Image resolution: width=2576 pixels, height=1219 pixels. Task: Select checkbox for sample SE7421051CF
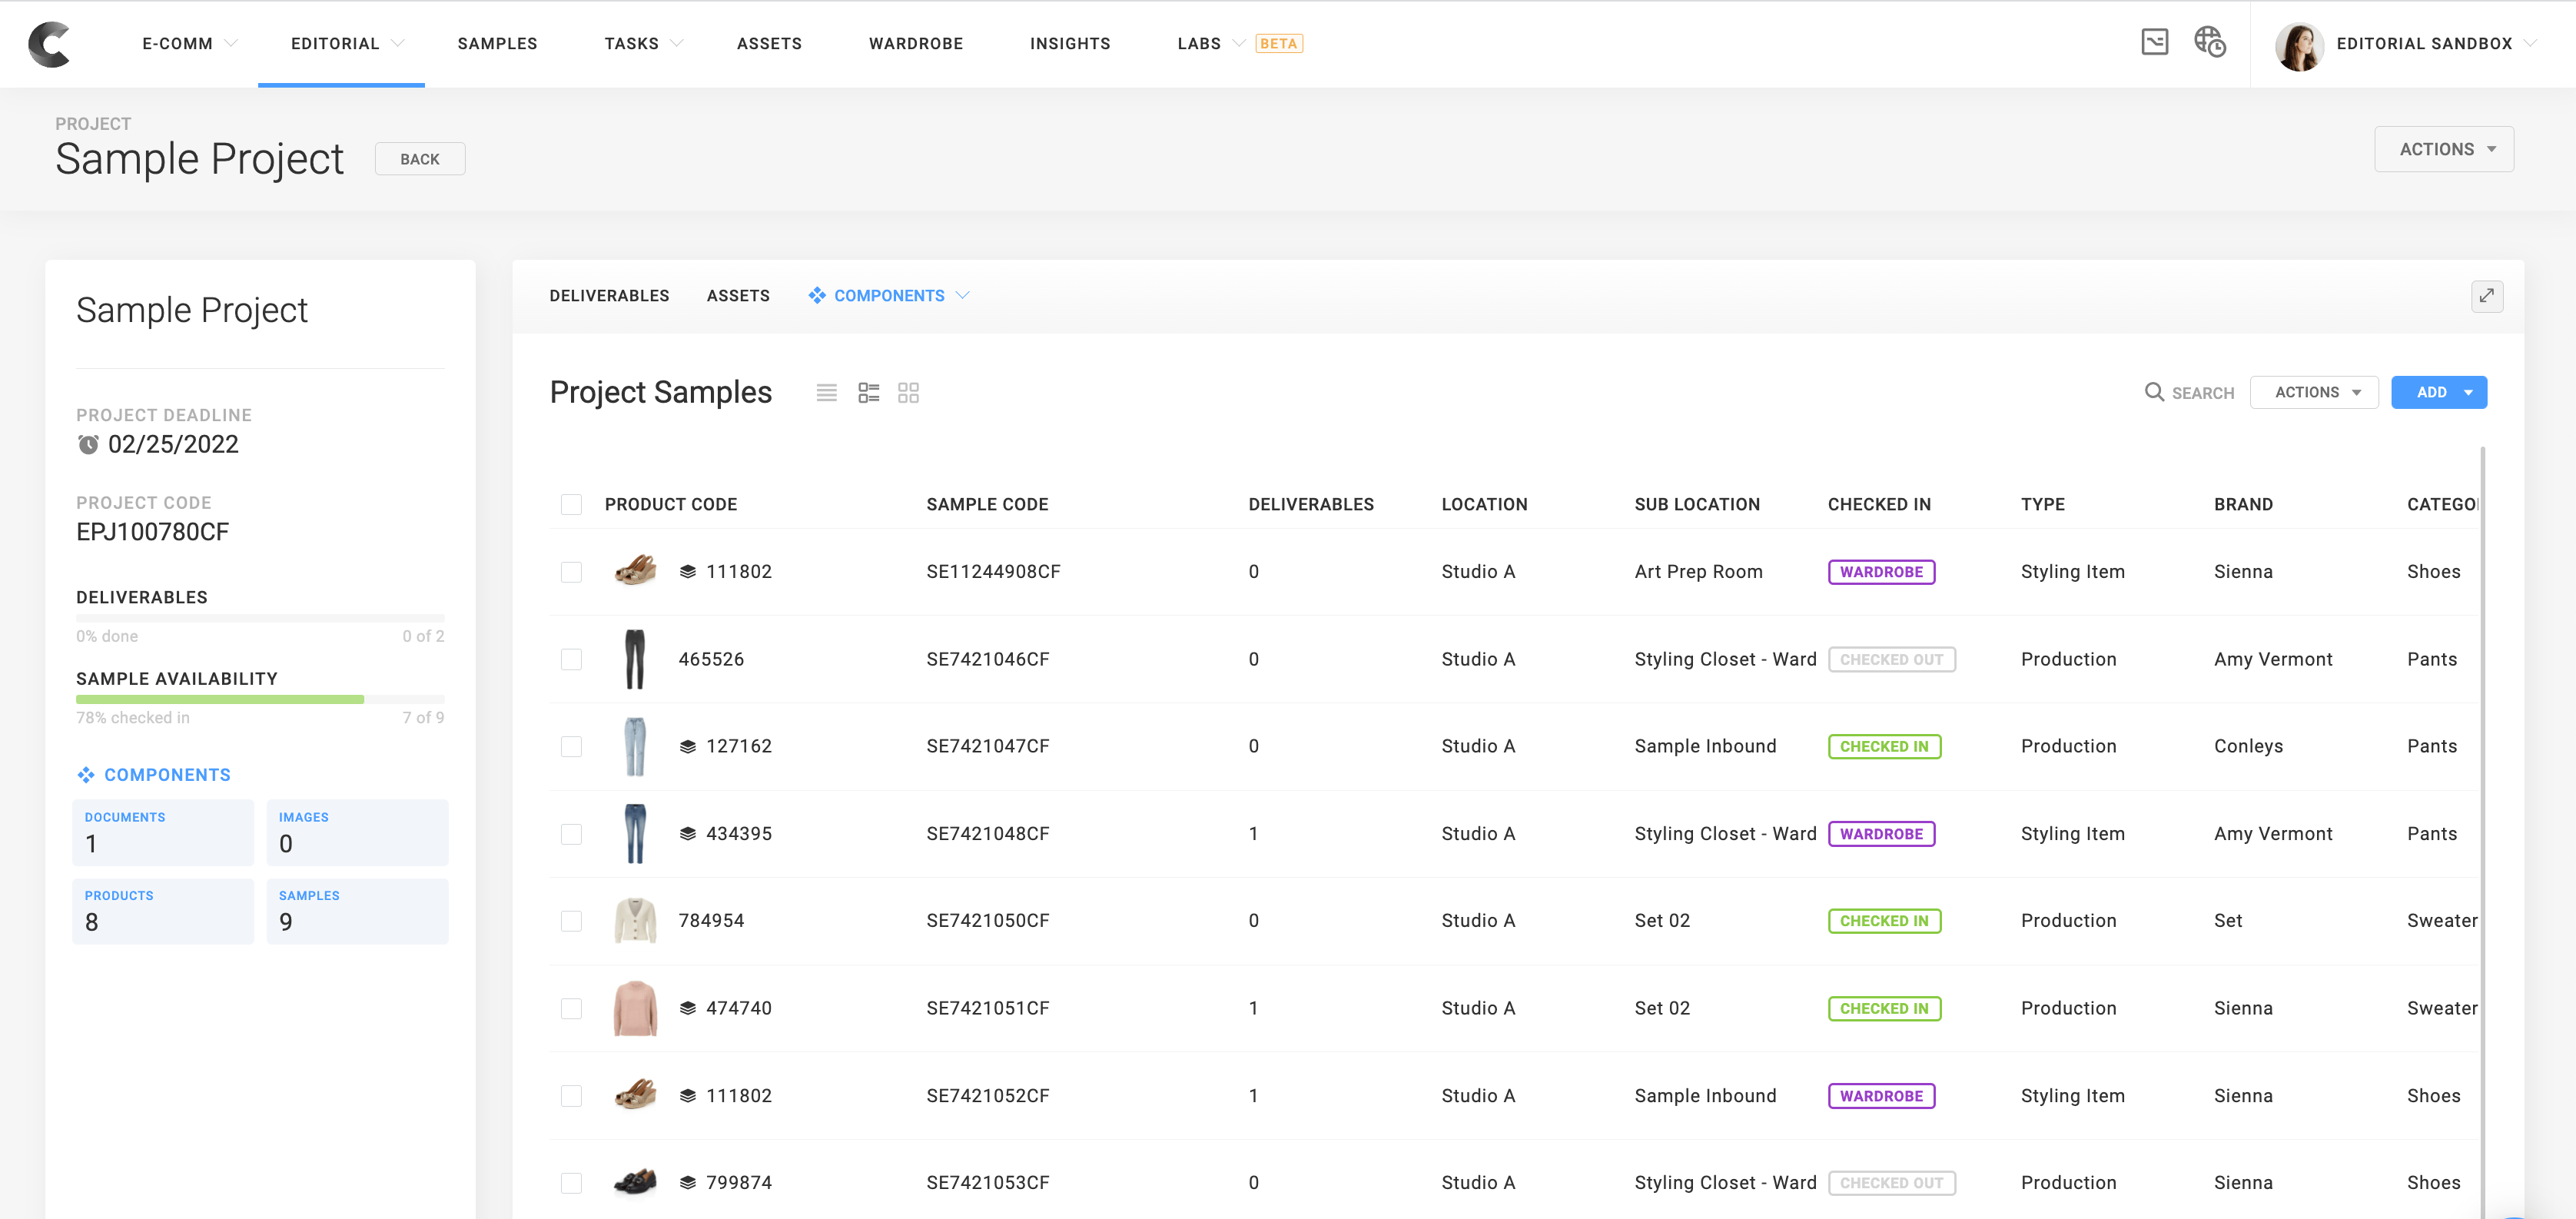(571, 1008)
